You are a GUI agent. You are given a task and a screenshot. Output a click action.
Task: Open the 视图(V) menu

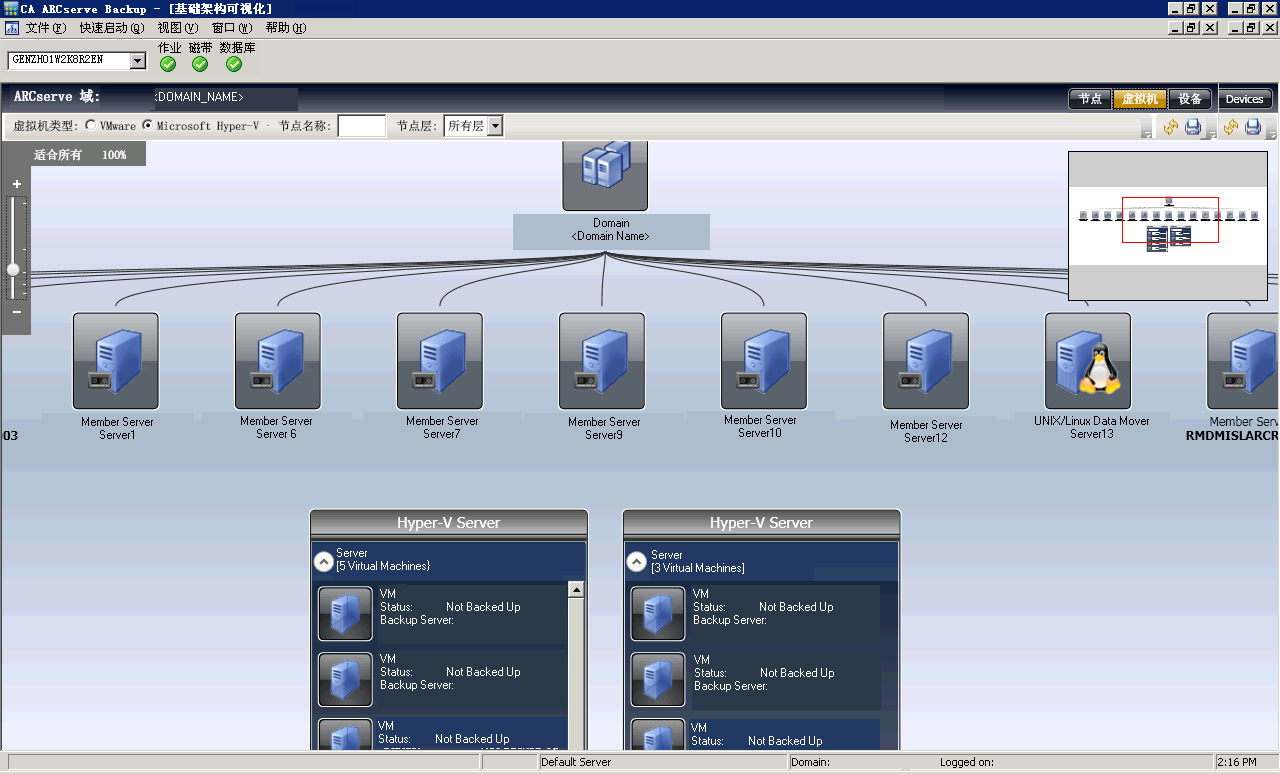[178, 28]
